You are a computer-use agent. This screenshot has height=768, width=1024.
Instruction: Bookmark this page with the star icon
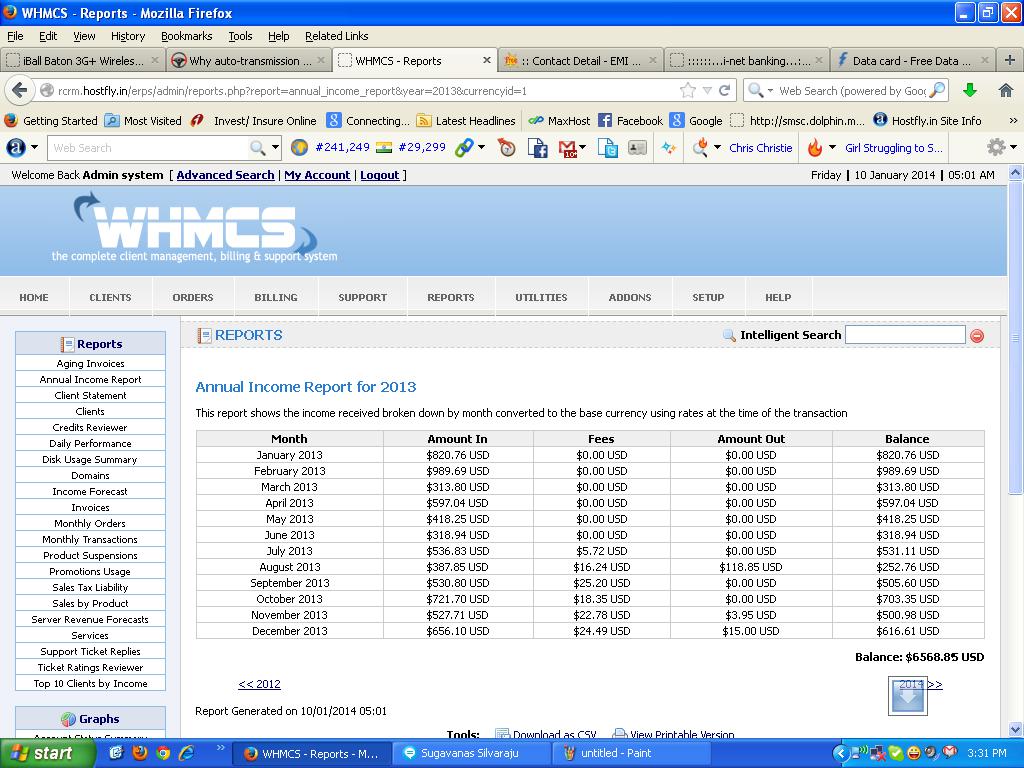(687, 90)
